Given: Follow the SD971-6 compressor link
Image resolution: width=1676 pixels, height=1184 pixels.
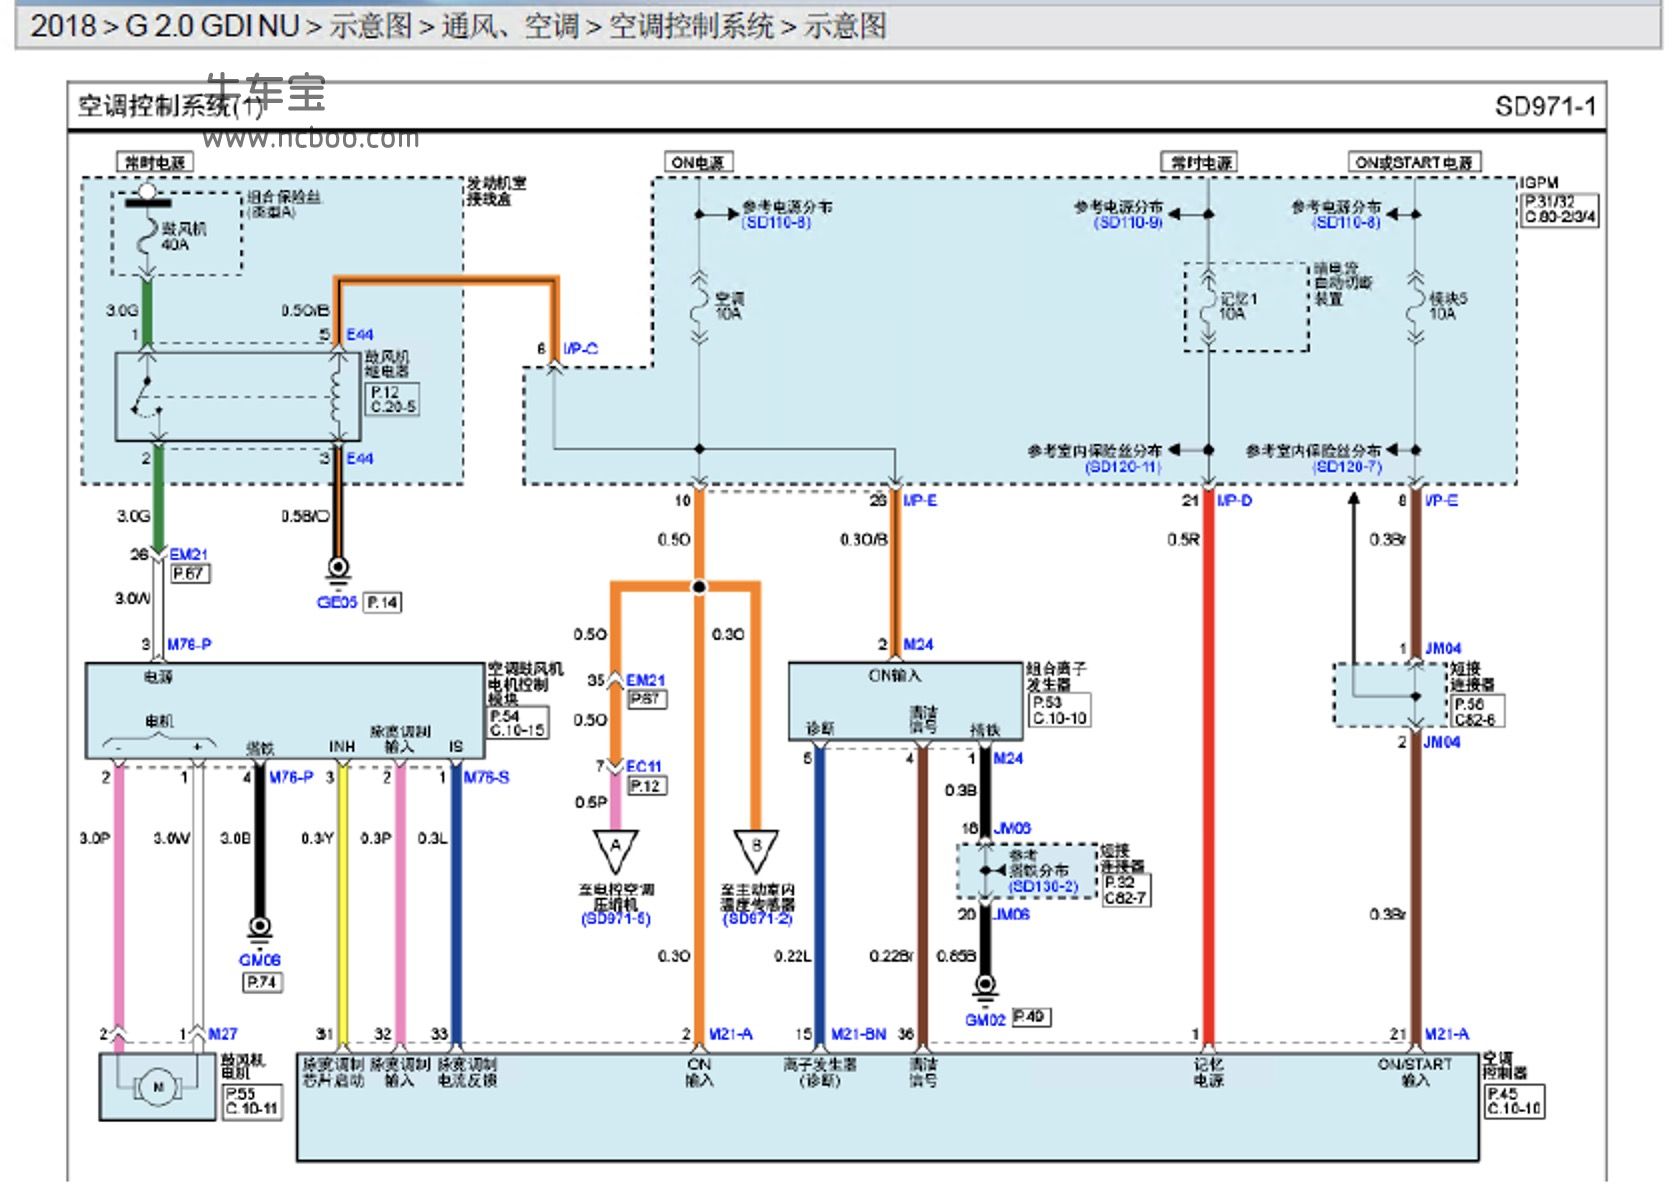Looking at the screenshot, I should [x=615, y=919].
